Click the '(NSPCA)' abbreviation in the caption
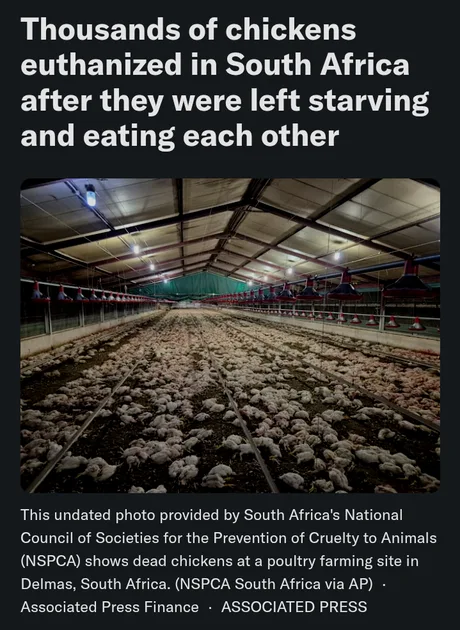The height and width of the screenshot is (630, 460). (x=51, y=561)
